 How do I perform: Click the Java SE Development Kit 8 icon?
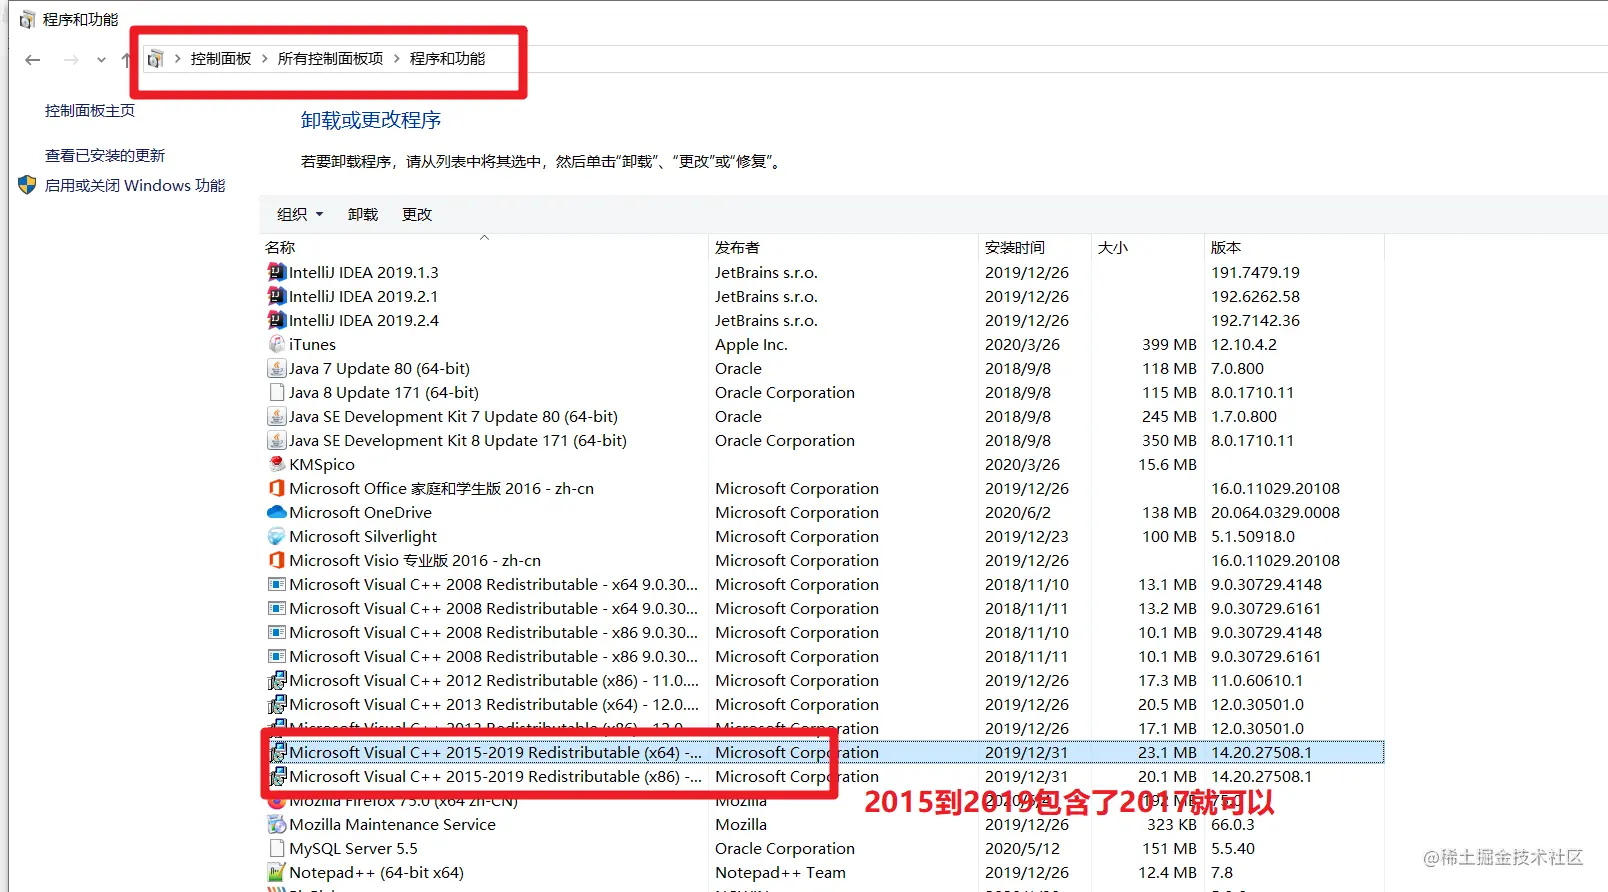click(277, 440)
